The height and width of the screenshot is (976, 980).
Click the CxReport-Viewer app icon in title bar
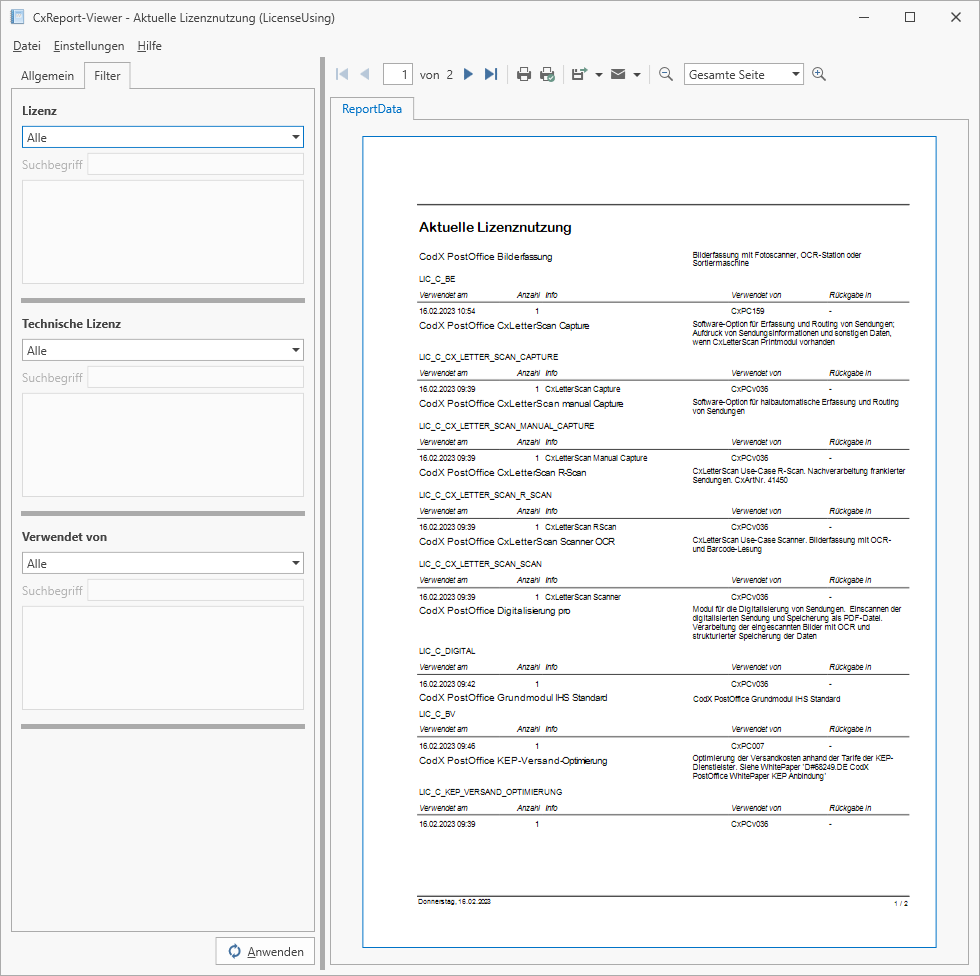pyautogui.click(x=18, y=17)
